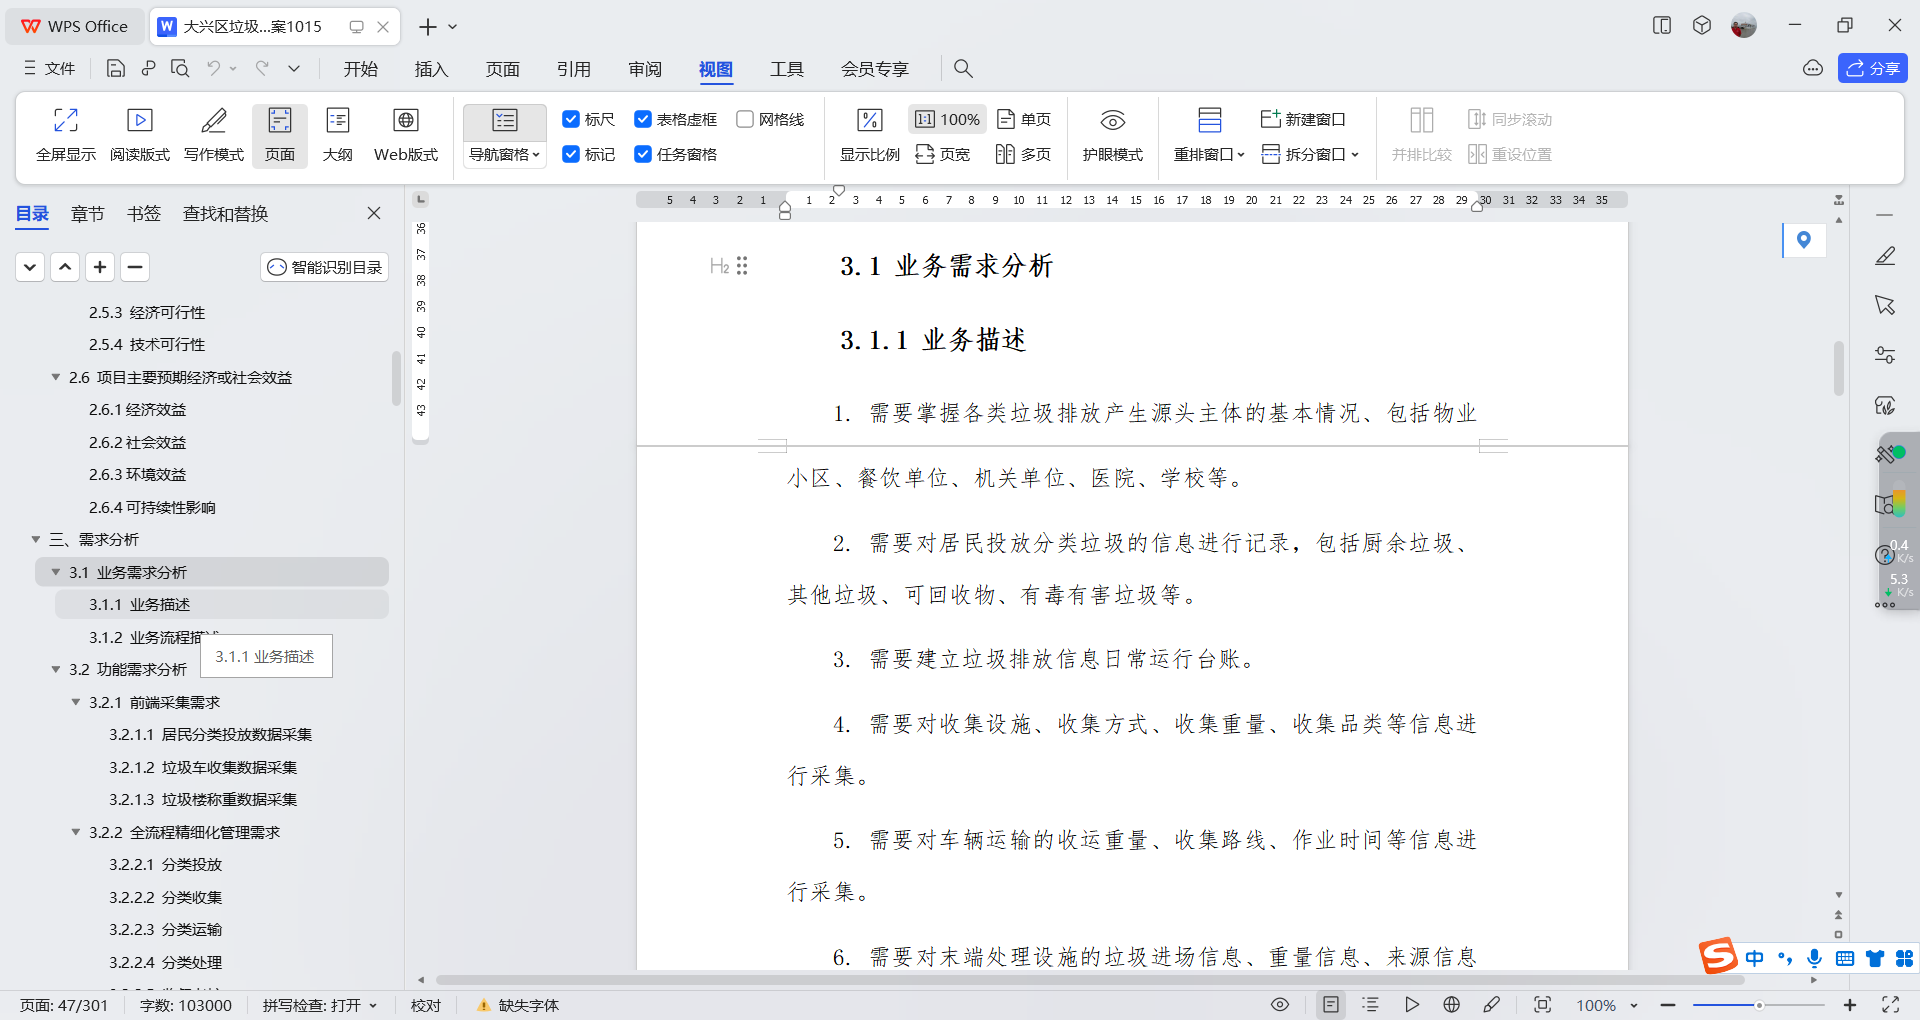The image size is (1920, 1020).
Task: Open a new window for the document
Action: [x=1303, y=119]
